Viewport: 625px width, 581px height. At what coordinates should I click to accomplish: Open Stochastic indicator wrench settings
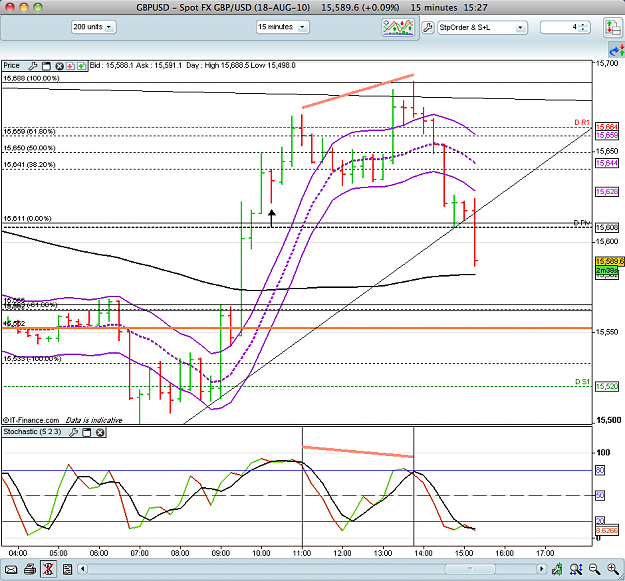[73, 432]
